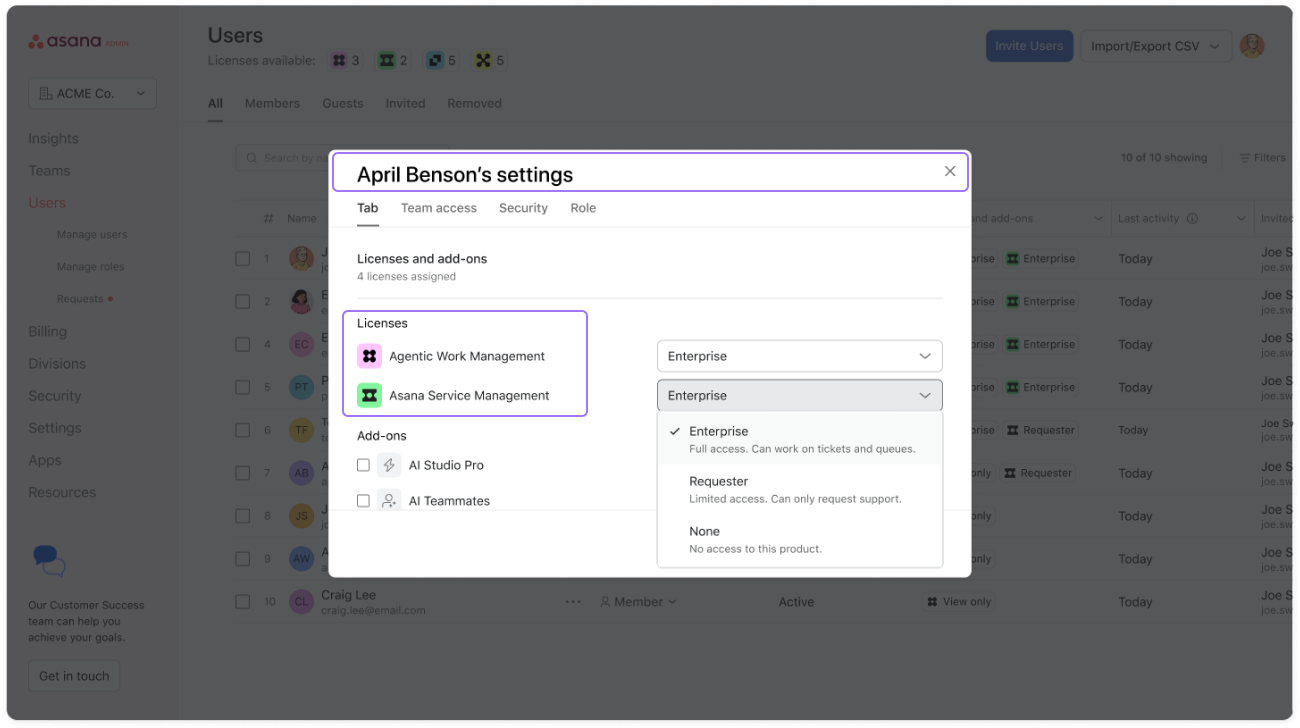This screenshot has height=728, width=1300.
Task: Show the Members users tab
Action: point(272,103)
